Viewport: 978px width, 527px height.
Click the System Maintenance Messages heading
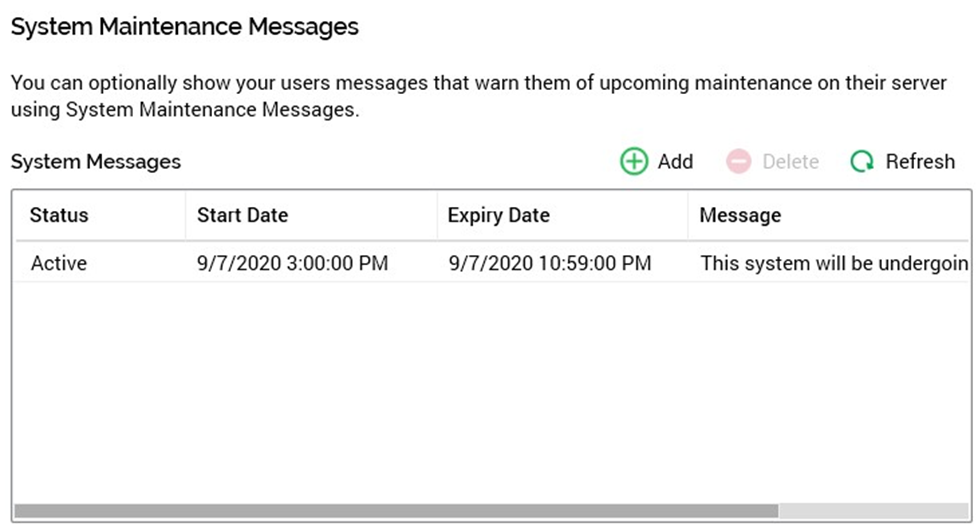184,27
